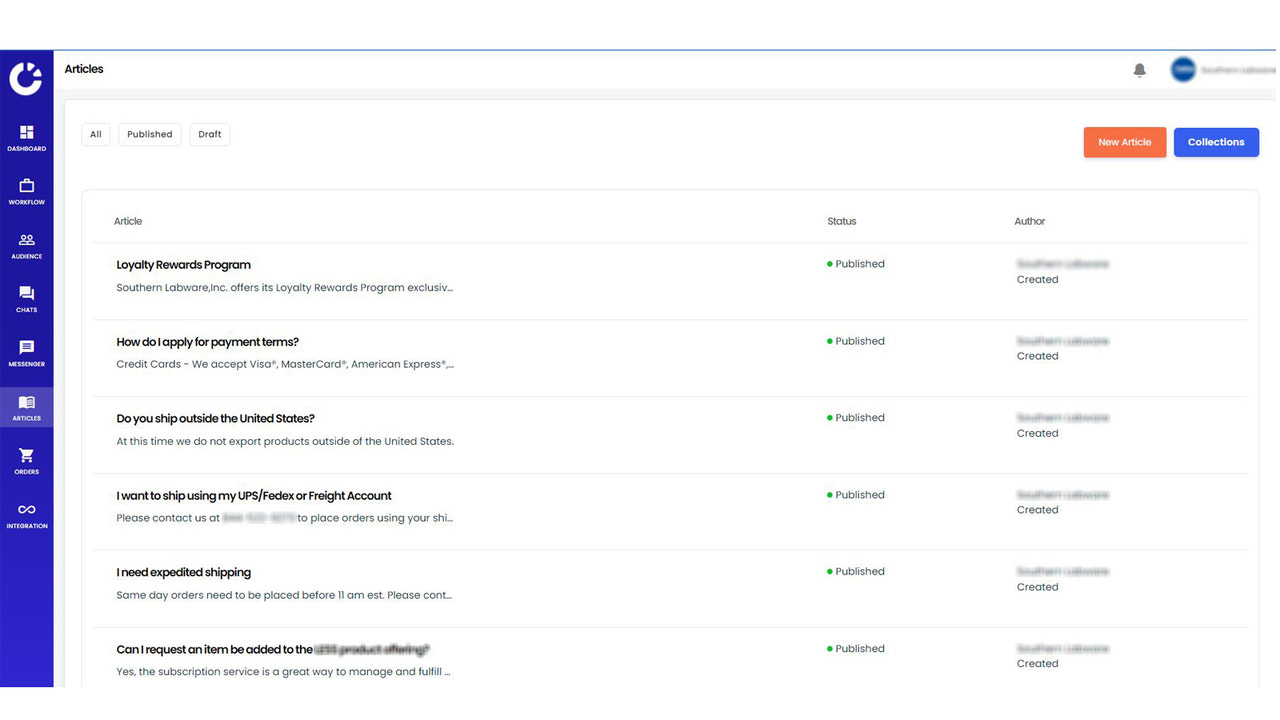Select the Articles sidebar icon

click(27, 408)
